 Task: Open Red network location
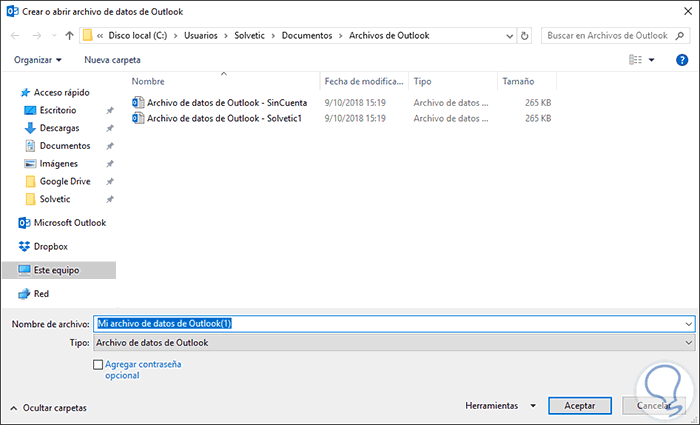tap(41, 294)
